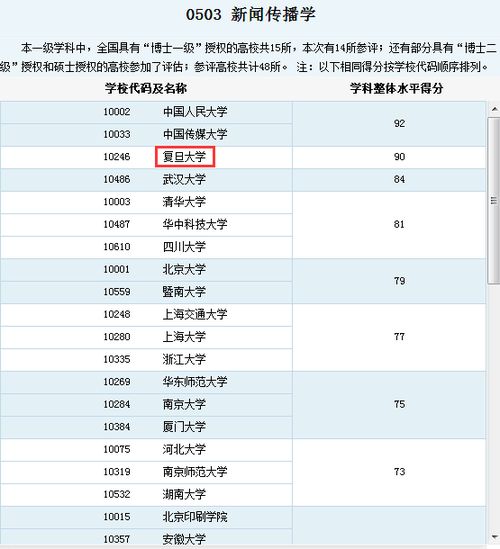Click the score value 90
500x549 pixels.
coord(400,157)
